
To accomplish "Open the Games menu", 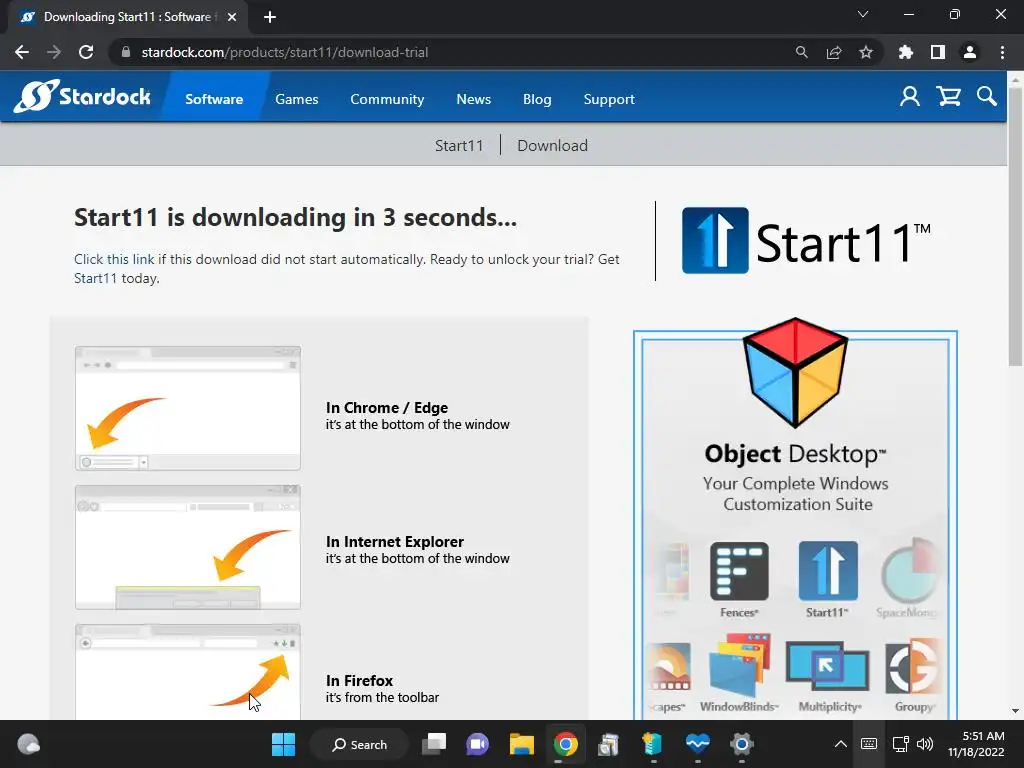I will (296, 99).
